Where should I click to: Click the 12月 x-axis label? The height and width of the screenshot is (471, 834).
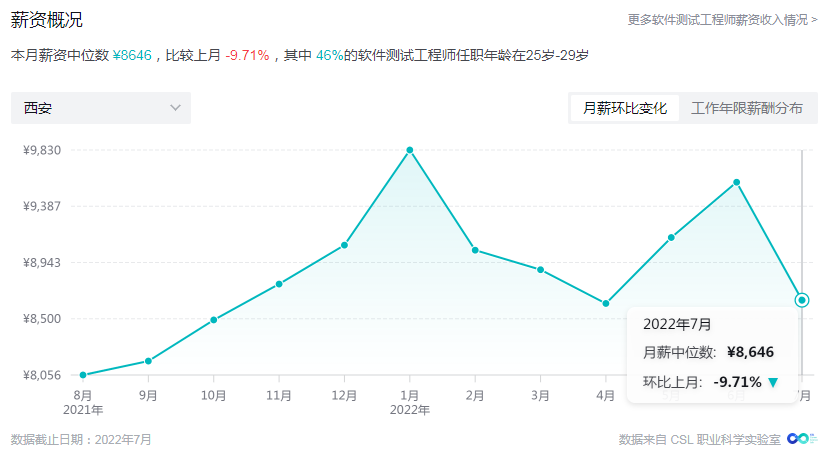(345, 396)
